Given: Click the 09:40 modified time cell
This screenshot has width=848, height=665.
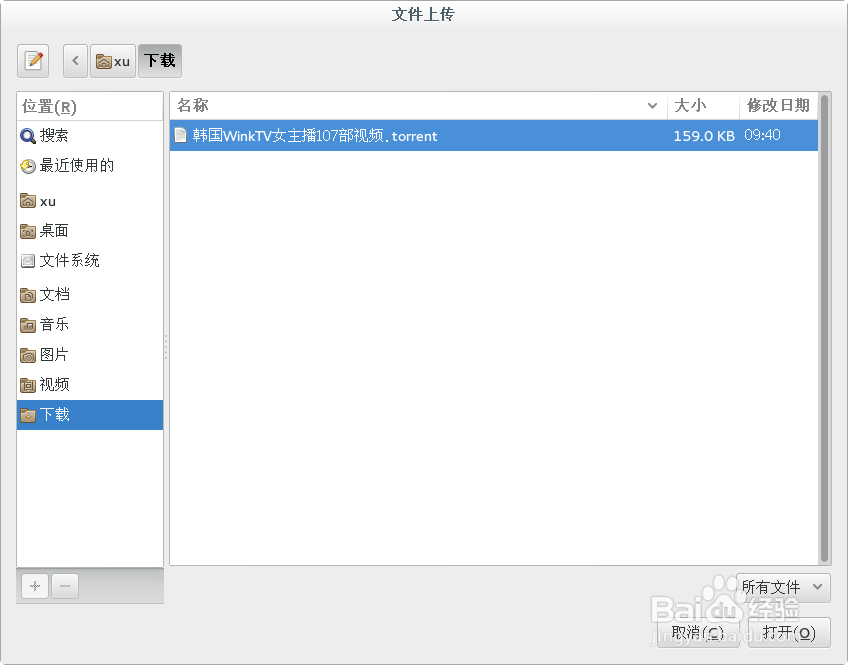Looking at the screenshot, I should pyautogui.click(x=762, y=135).
